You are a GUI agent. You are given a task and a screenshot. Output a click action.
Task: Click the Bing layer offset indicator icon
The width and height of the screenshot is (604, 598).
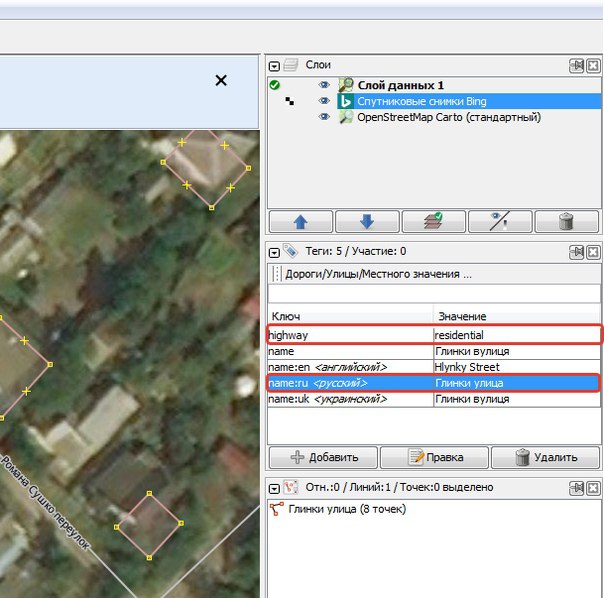click(x=290, y=101)
